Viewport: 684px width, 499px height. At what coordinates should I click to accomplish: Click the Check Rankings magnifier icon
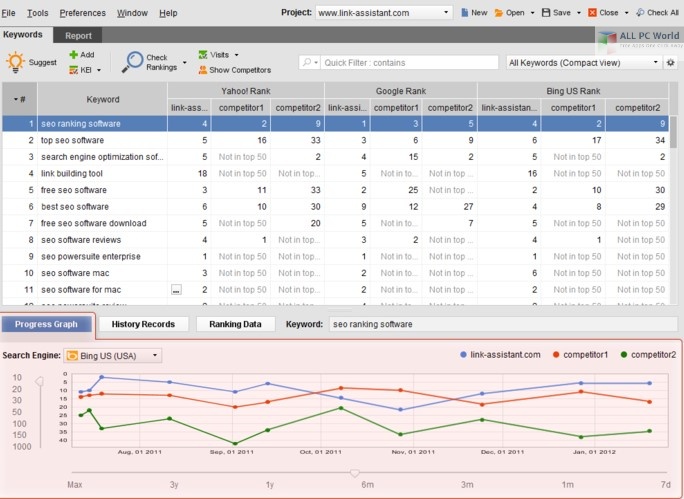coord(133,62)
